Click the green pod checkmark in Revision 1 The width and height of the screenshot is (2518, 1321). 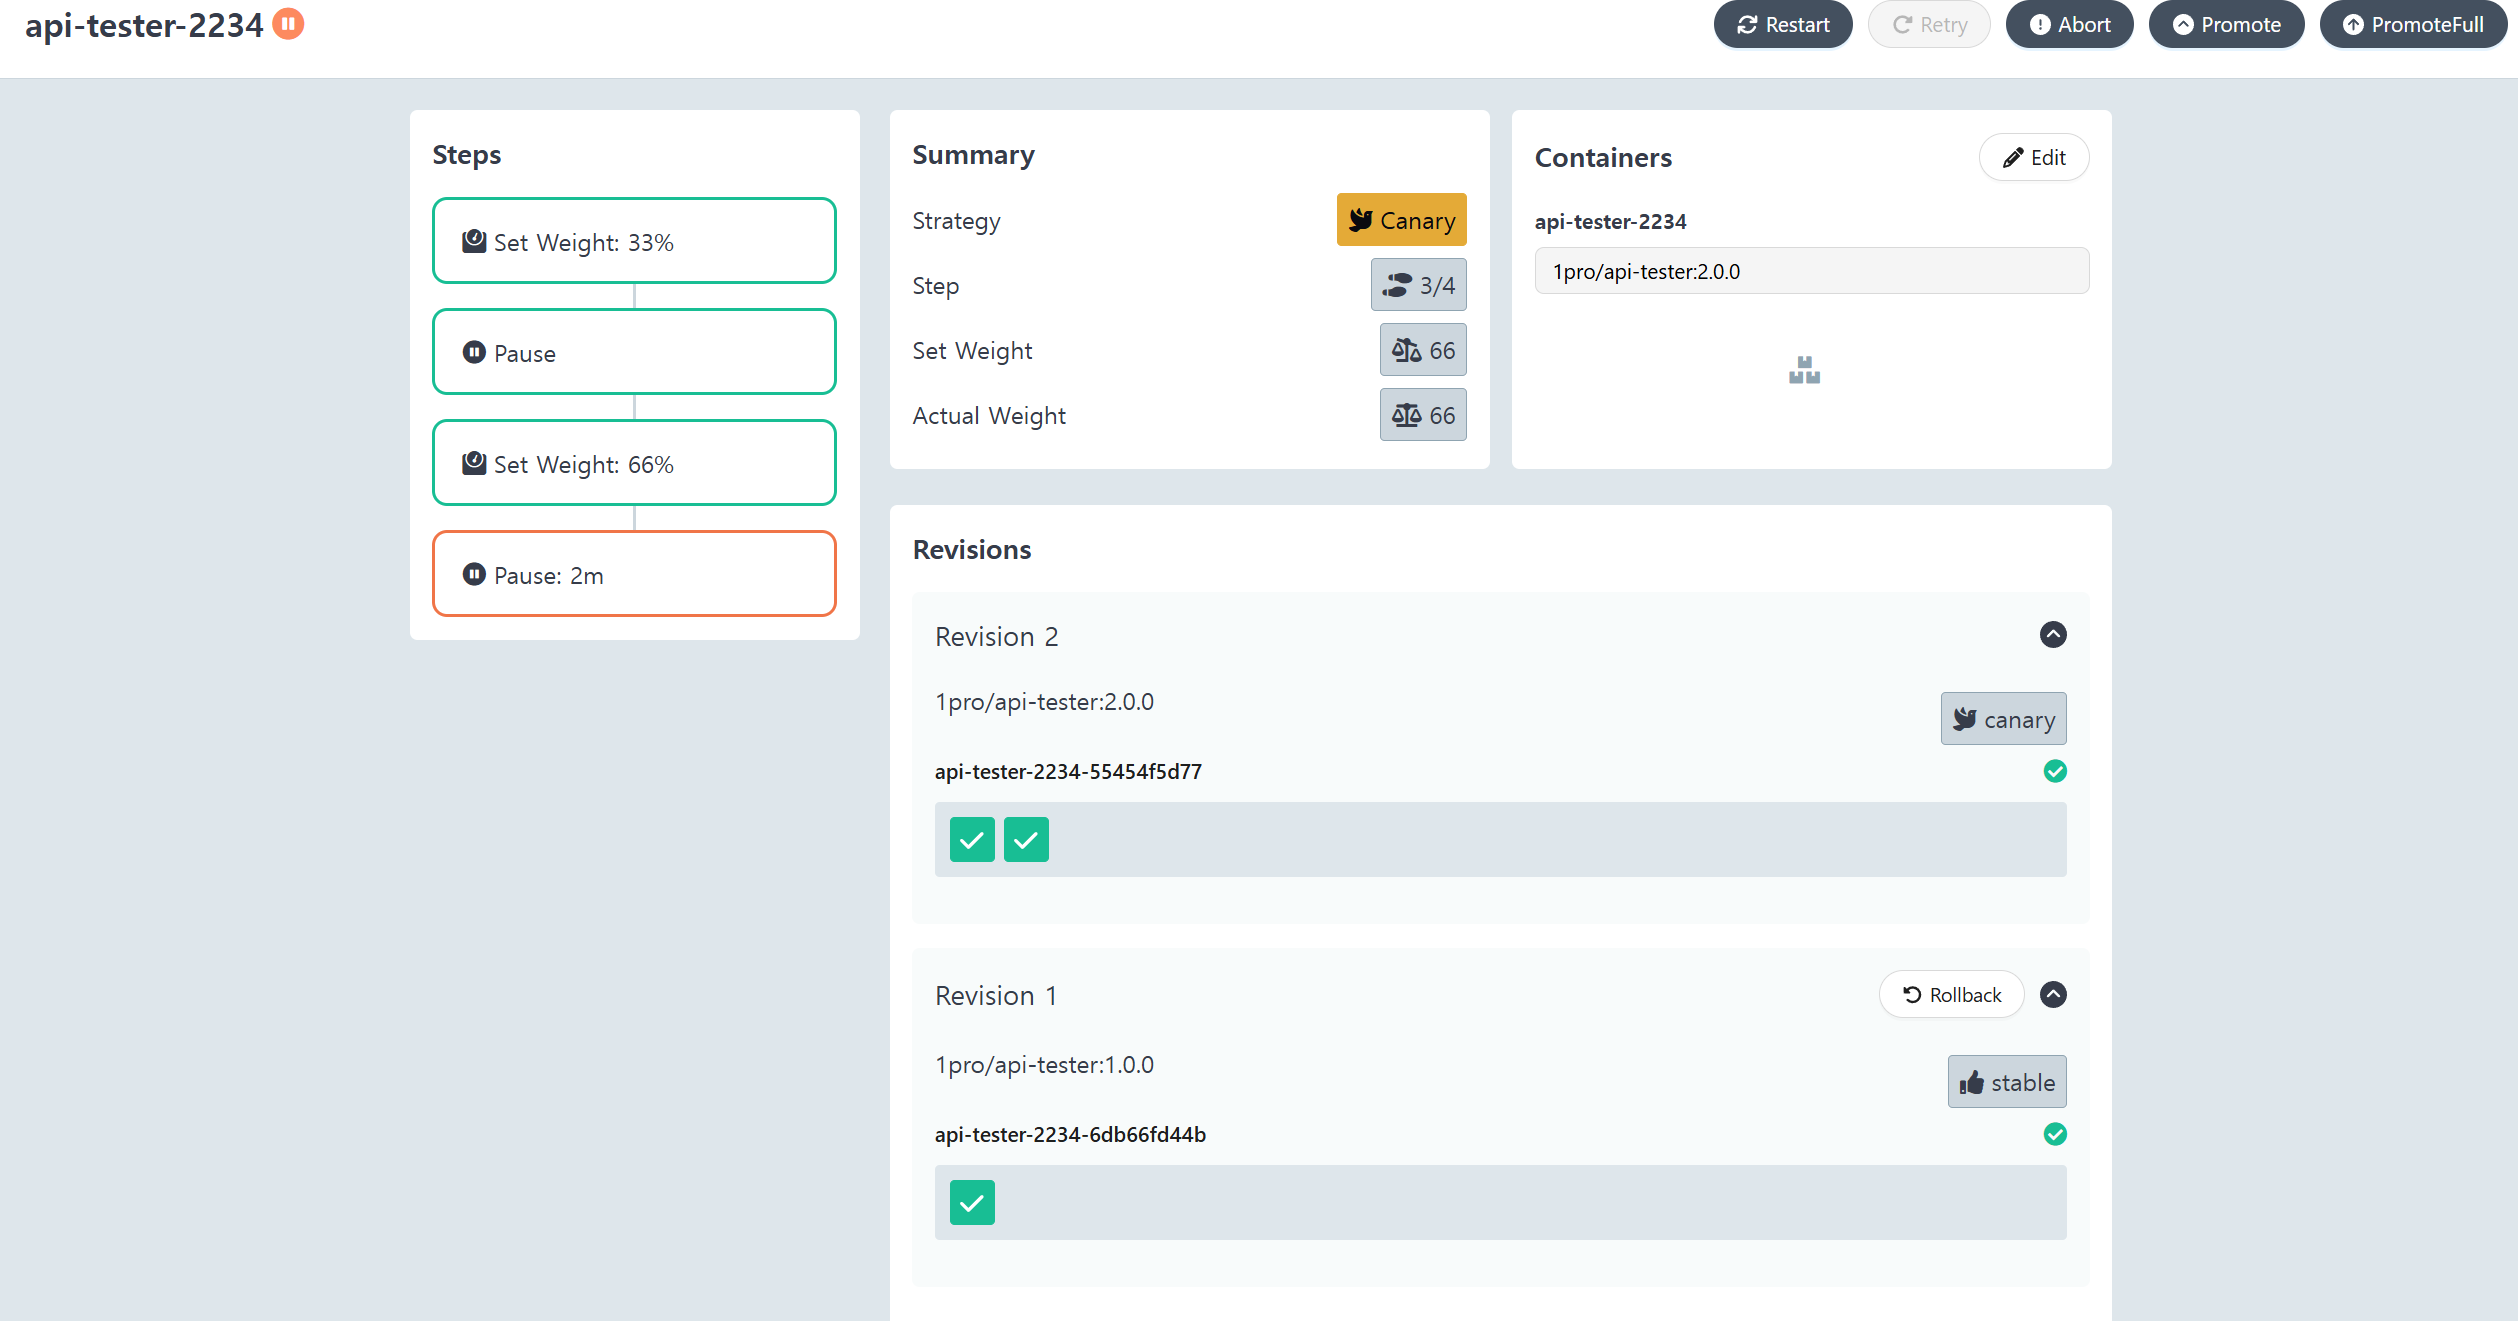pyautogui.click(x=972, y=1203)
